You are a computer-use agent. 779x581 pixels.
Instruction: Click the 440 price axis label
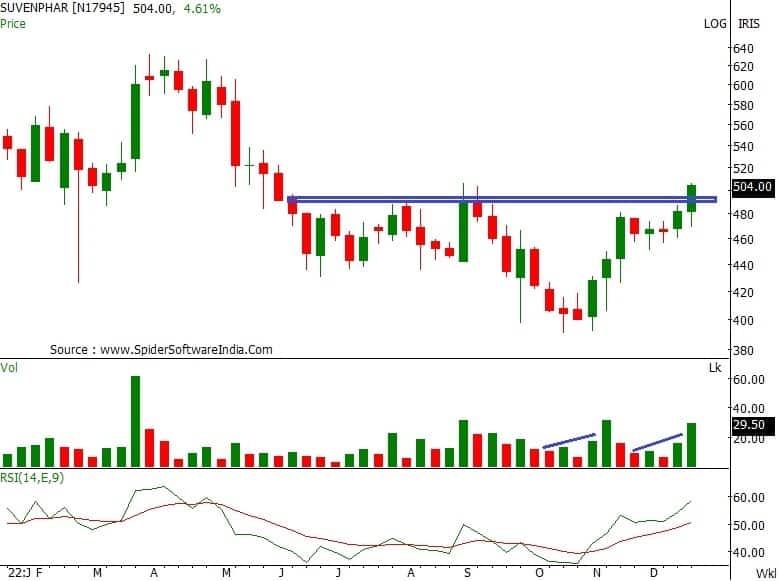click(743, 265)
